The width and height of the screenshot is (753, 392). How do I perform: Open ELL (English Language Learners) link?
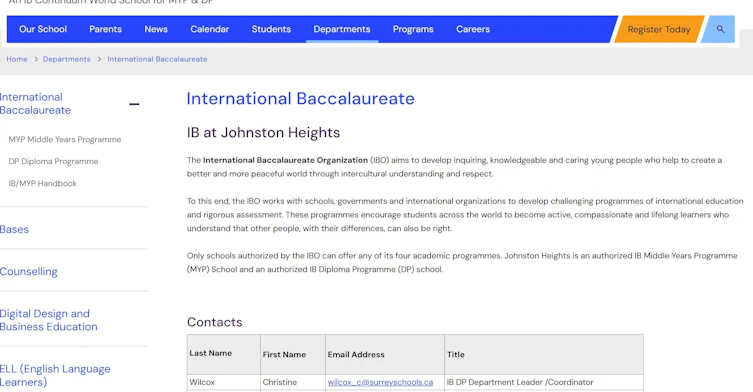click(55, 376)
